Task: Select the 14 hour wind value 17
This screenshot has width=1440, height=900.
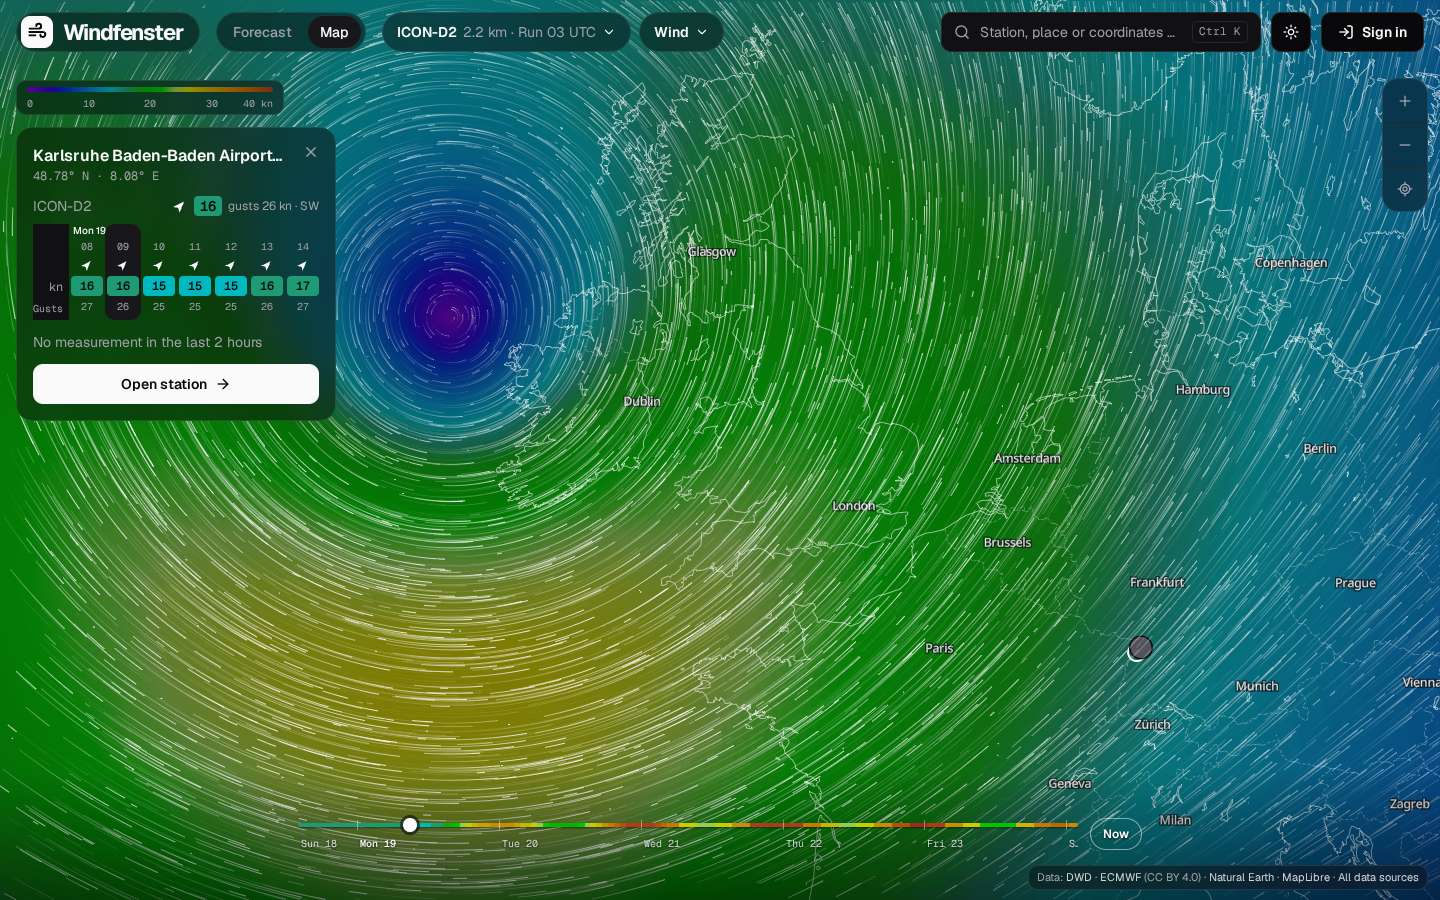Action: [303, 286]
